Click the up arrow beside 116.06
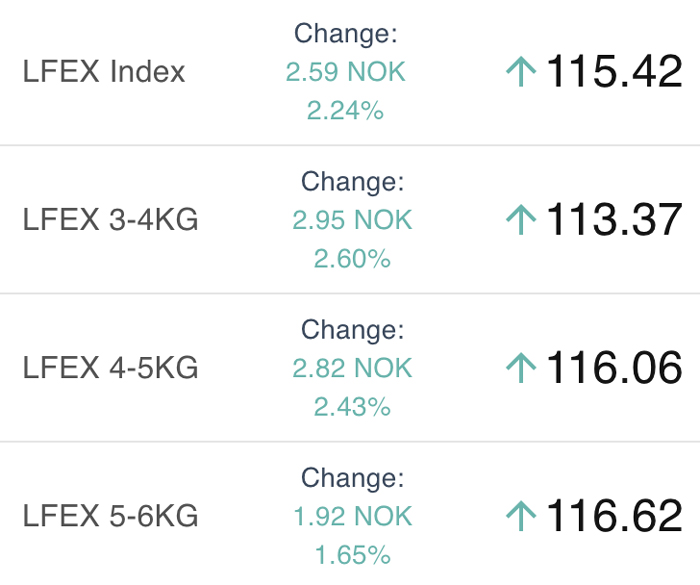 521,368
